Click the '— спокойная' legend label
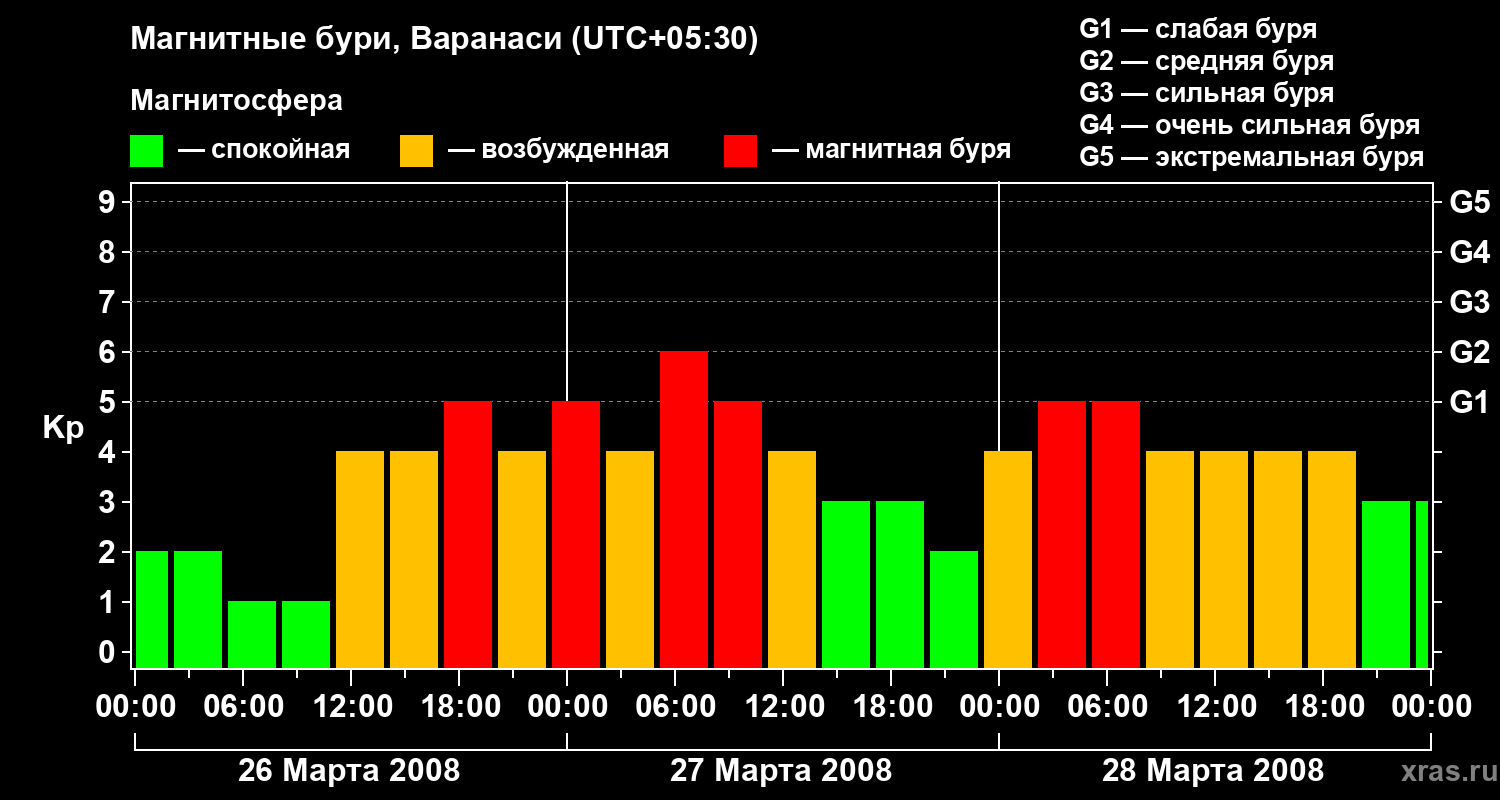 click(x=264, y=150)
